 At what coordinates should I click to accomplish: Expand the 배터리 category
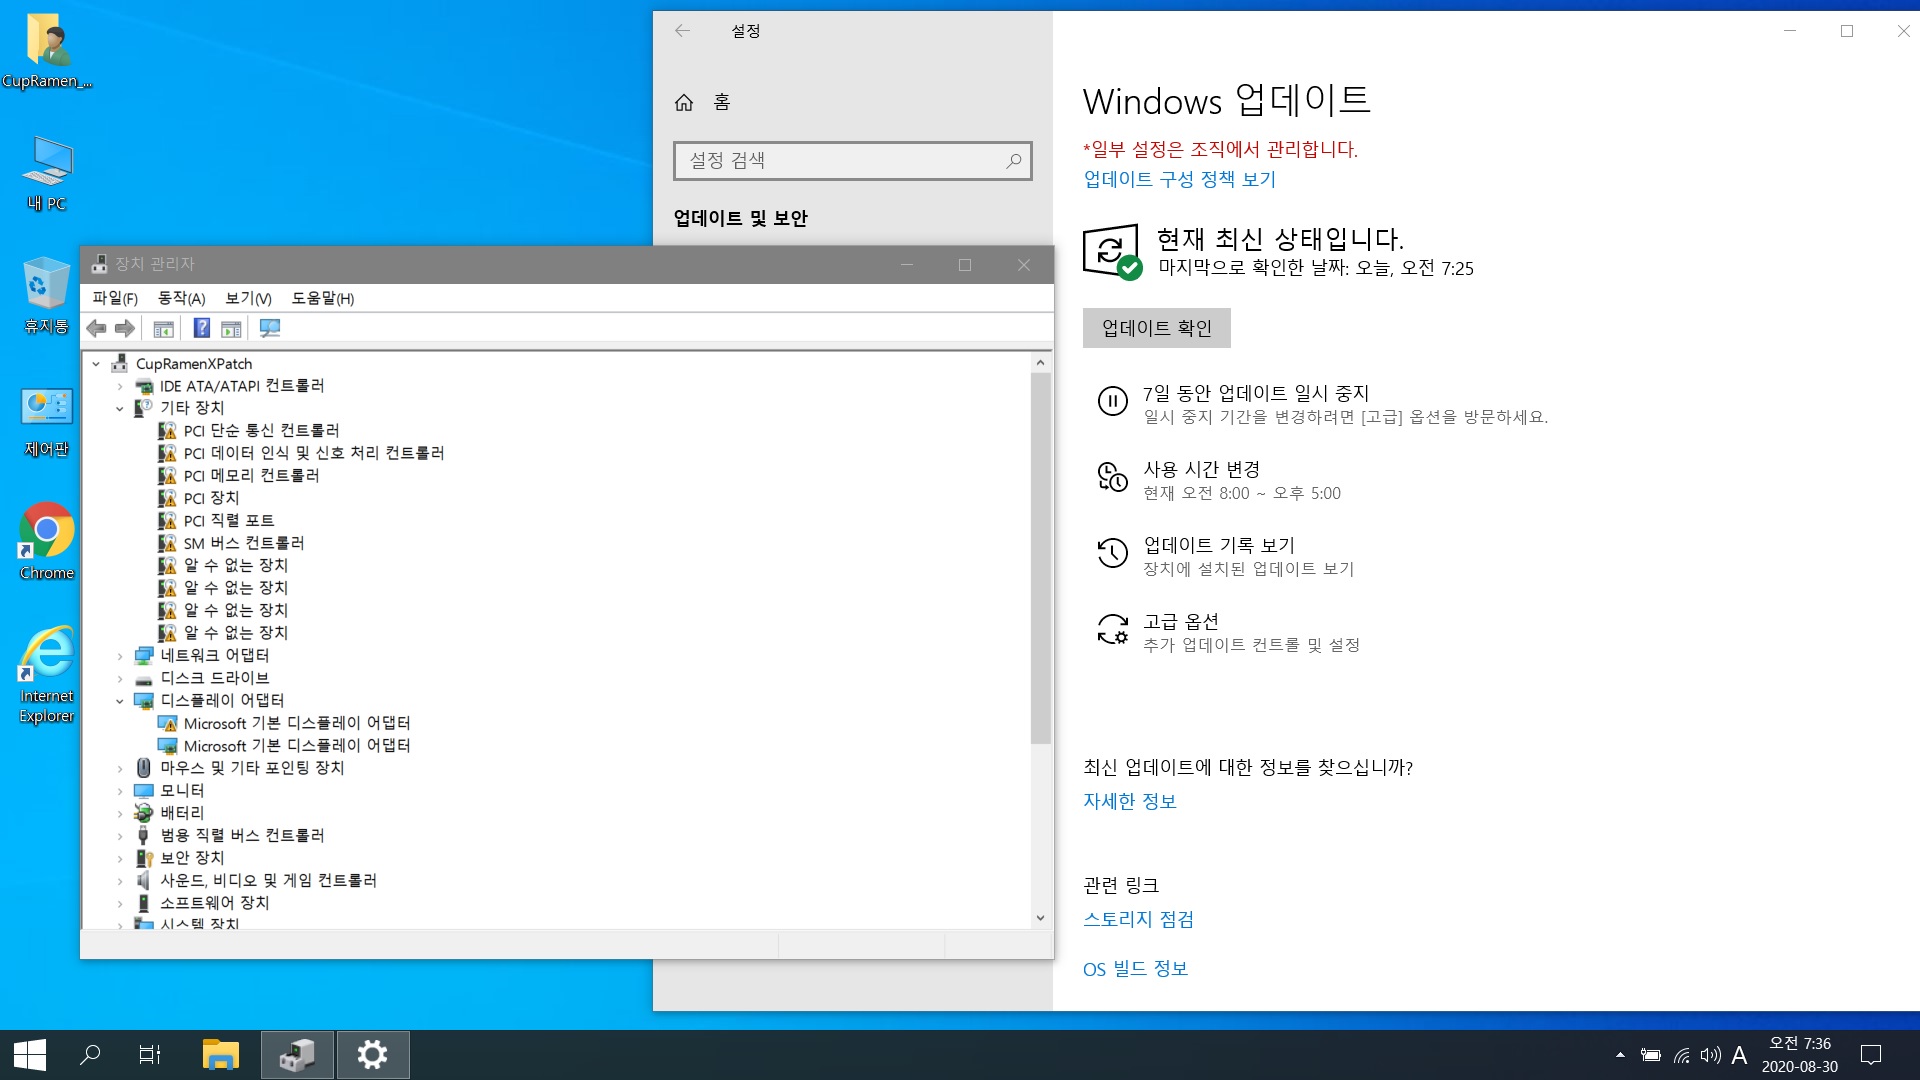[x=120, y=813]
